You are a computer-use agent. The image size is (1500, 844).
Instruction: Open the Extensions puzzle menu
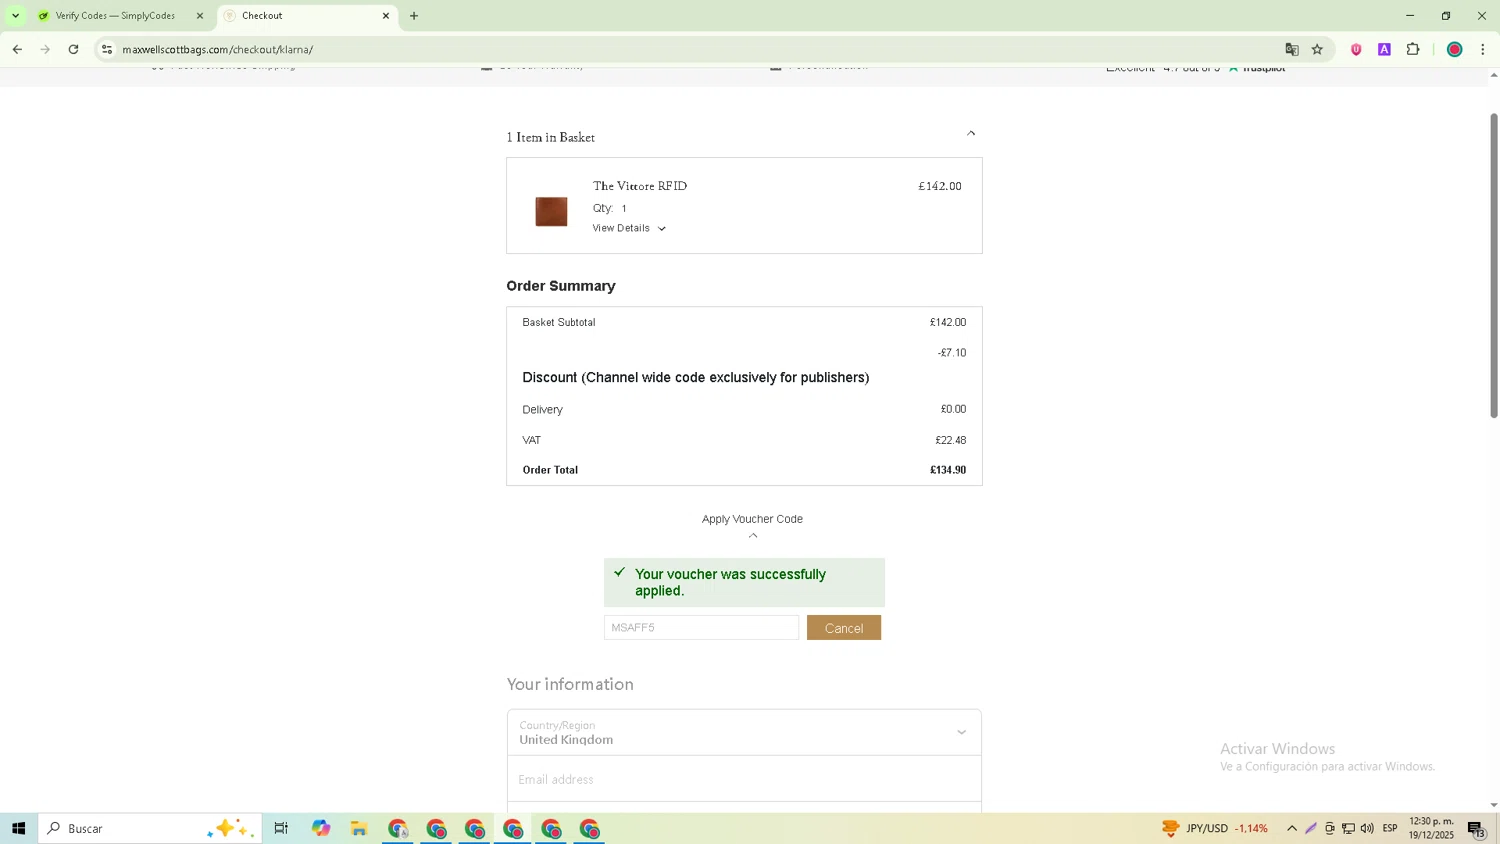[1413, 49]
